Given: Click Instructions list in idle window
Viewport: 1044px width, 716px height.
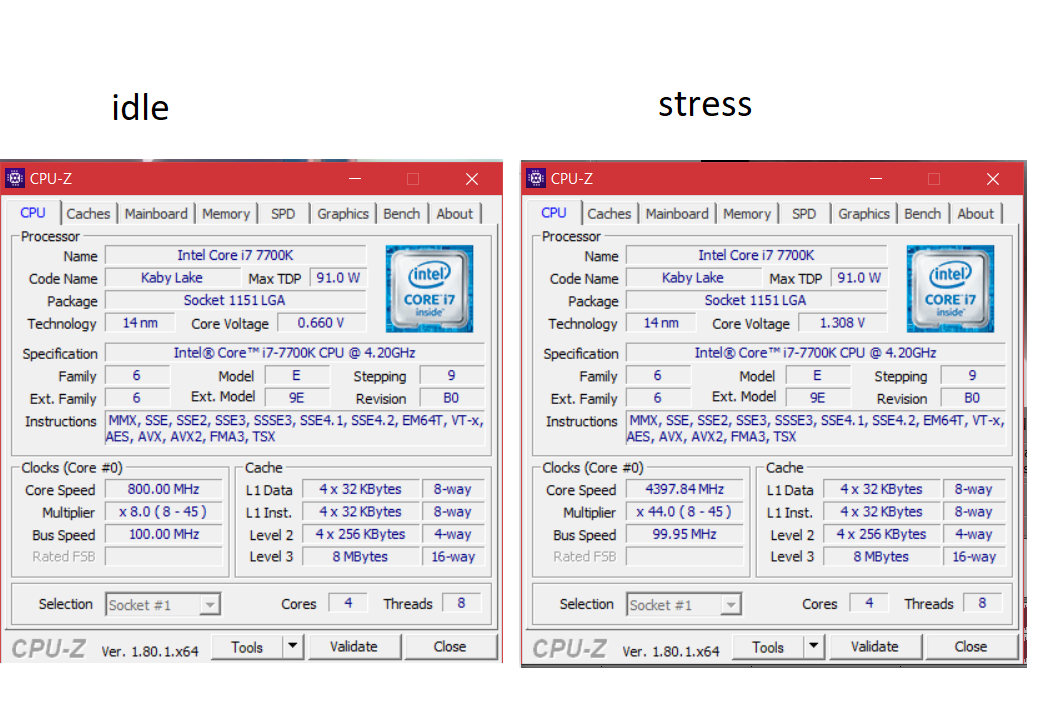Looking at the screenshot, I should 296,428.
